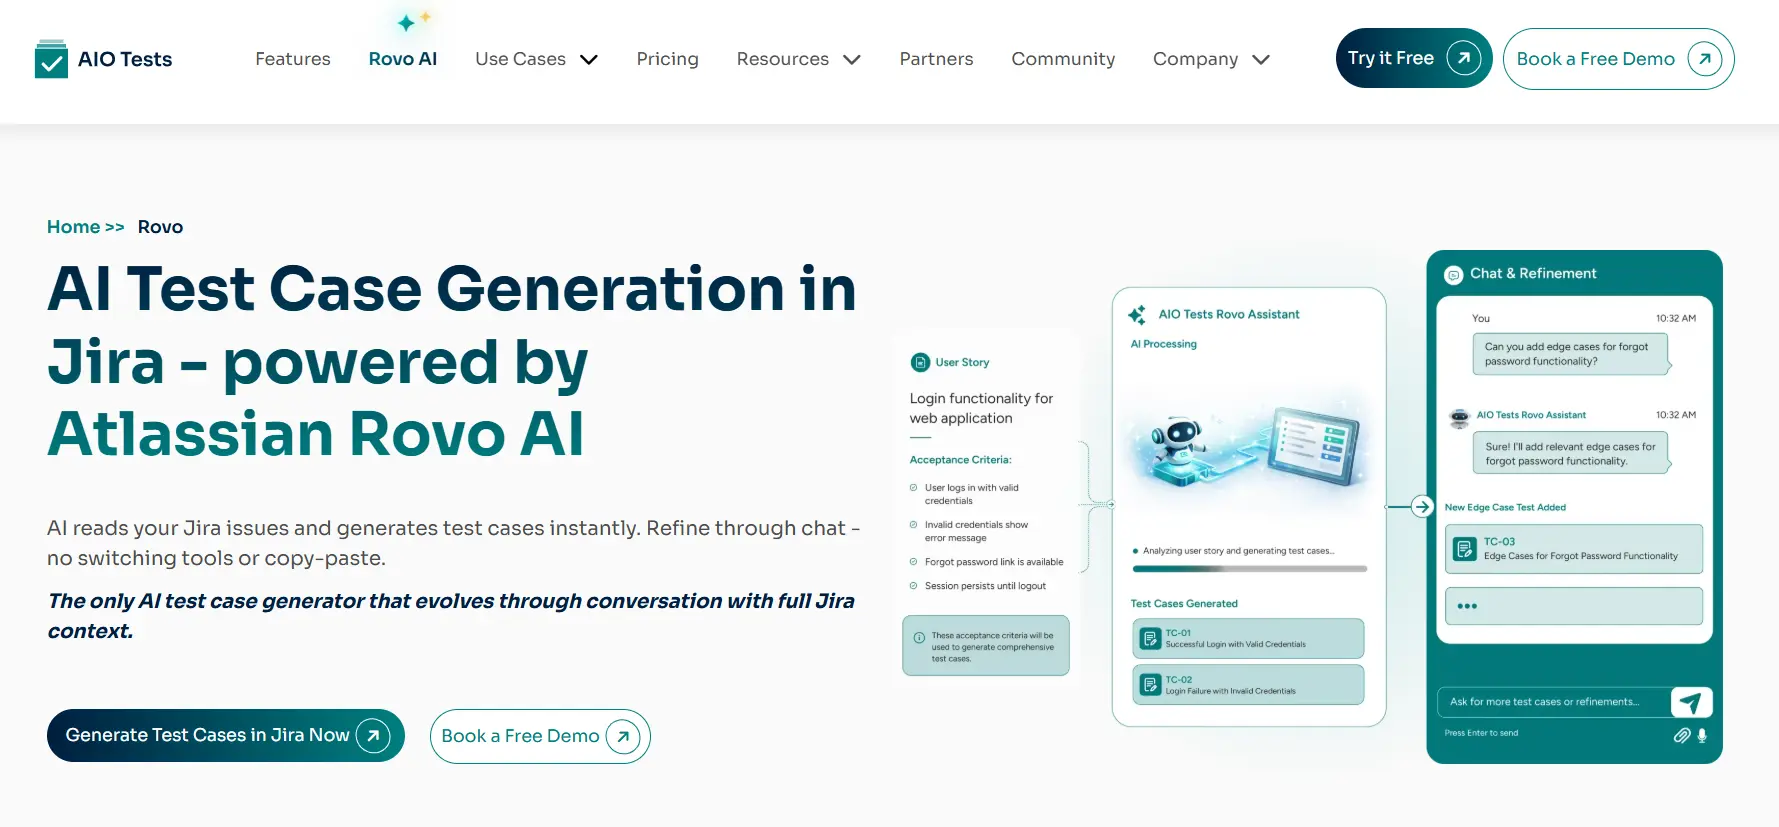Click the microphone icon in chat
Screen dimensions: 1779x827
coord(1702,735)
